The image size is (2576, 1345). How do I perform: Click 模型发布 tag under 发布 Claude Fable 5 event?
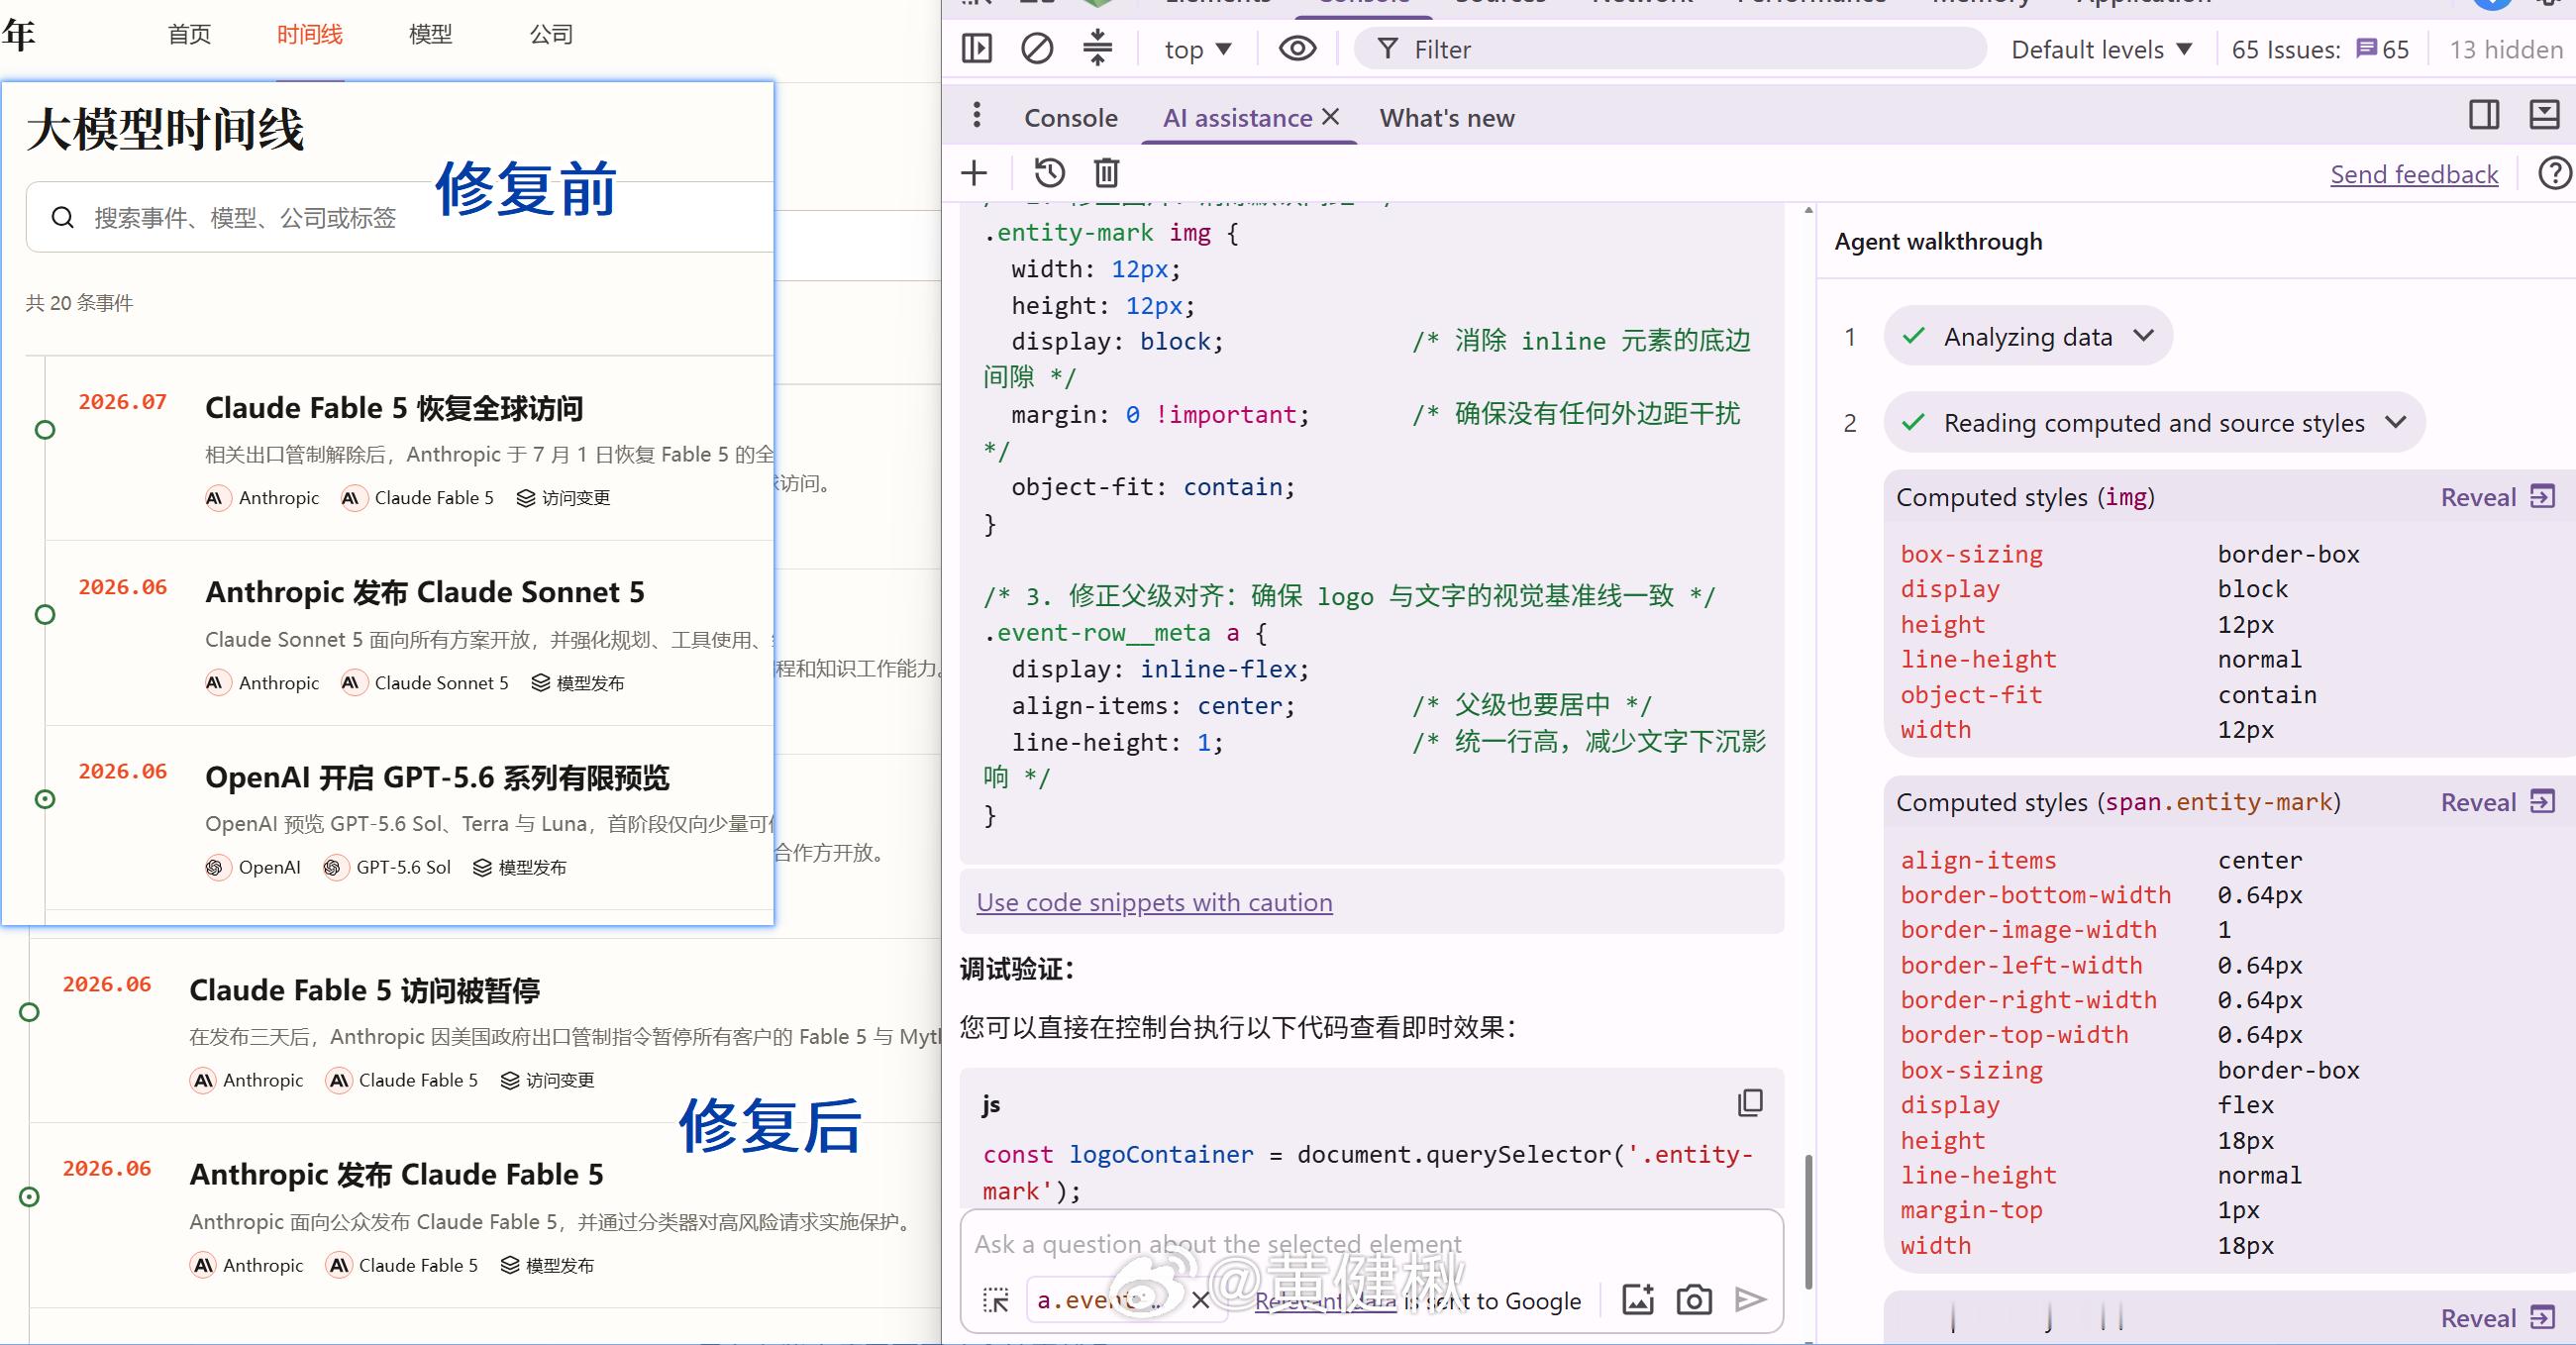point(547,1265)
